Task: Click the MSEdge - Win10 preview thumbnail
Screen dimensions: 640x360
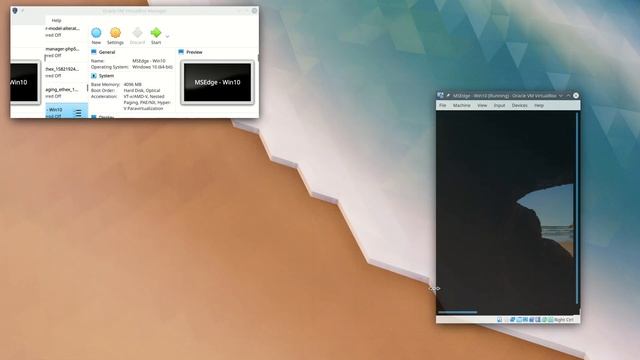Action: coord(217,82)
